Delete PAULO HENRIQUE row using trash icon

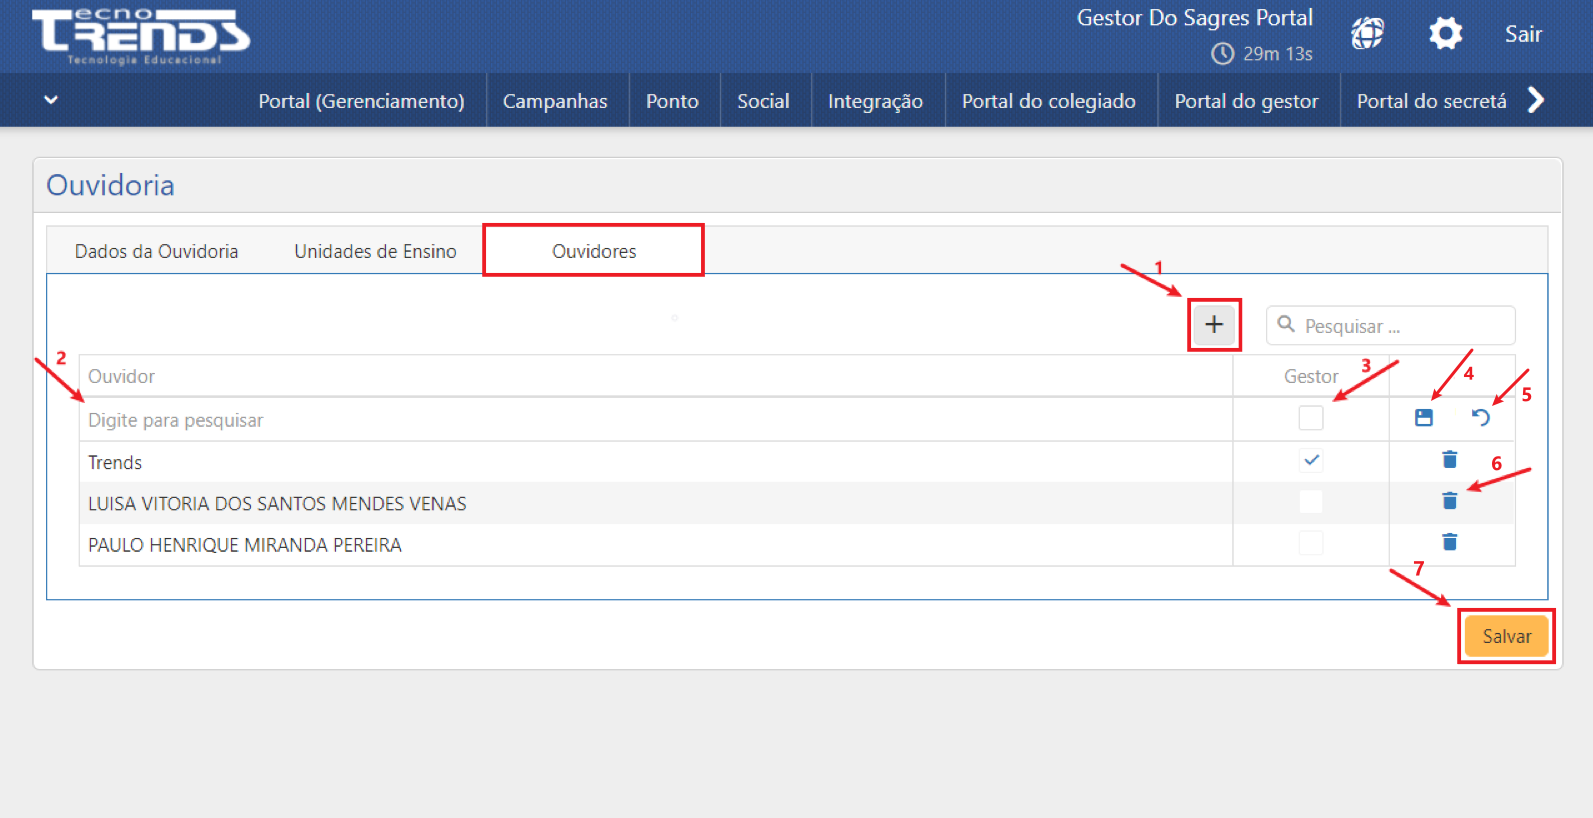click(x=1449, y=542)
